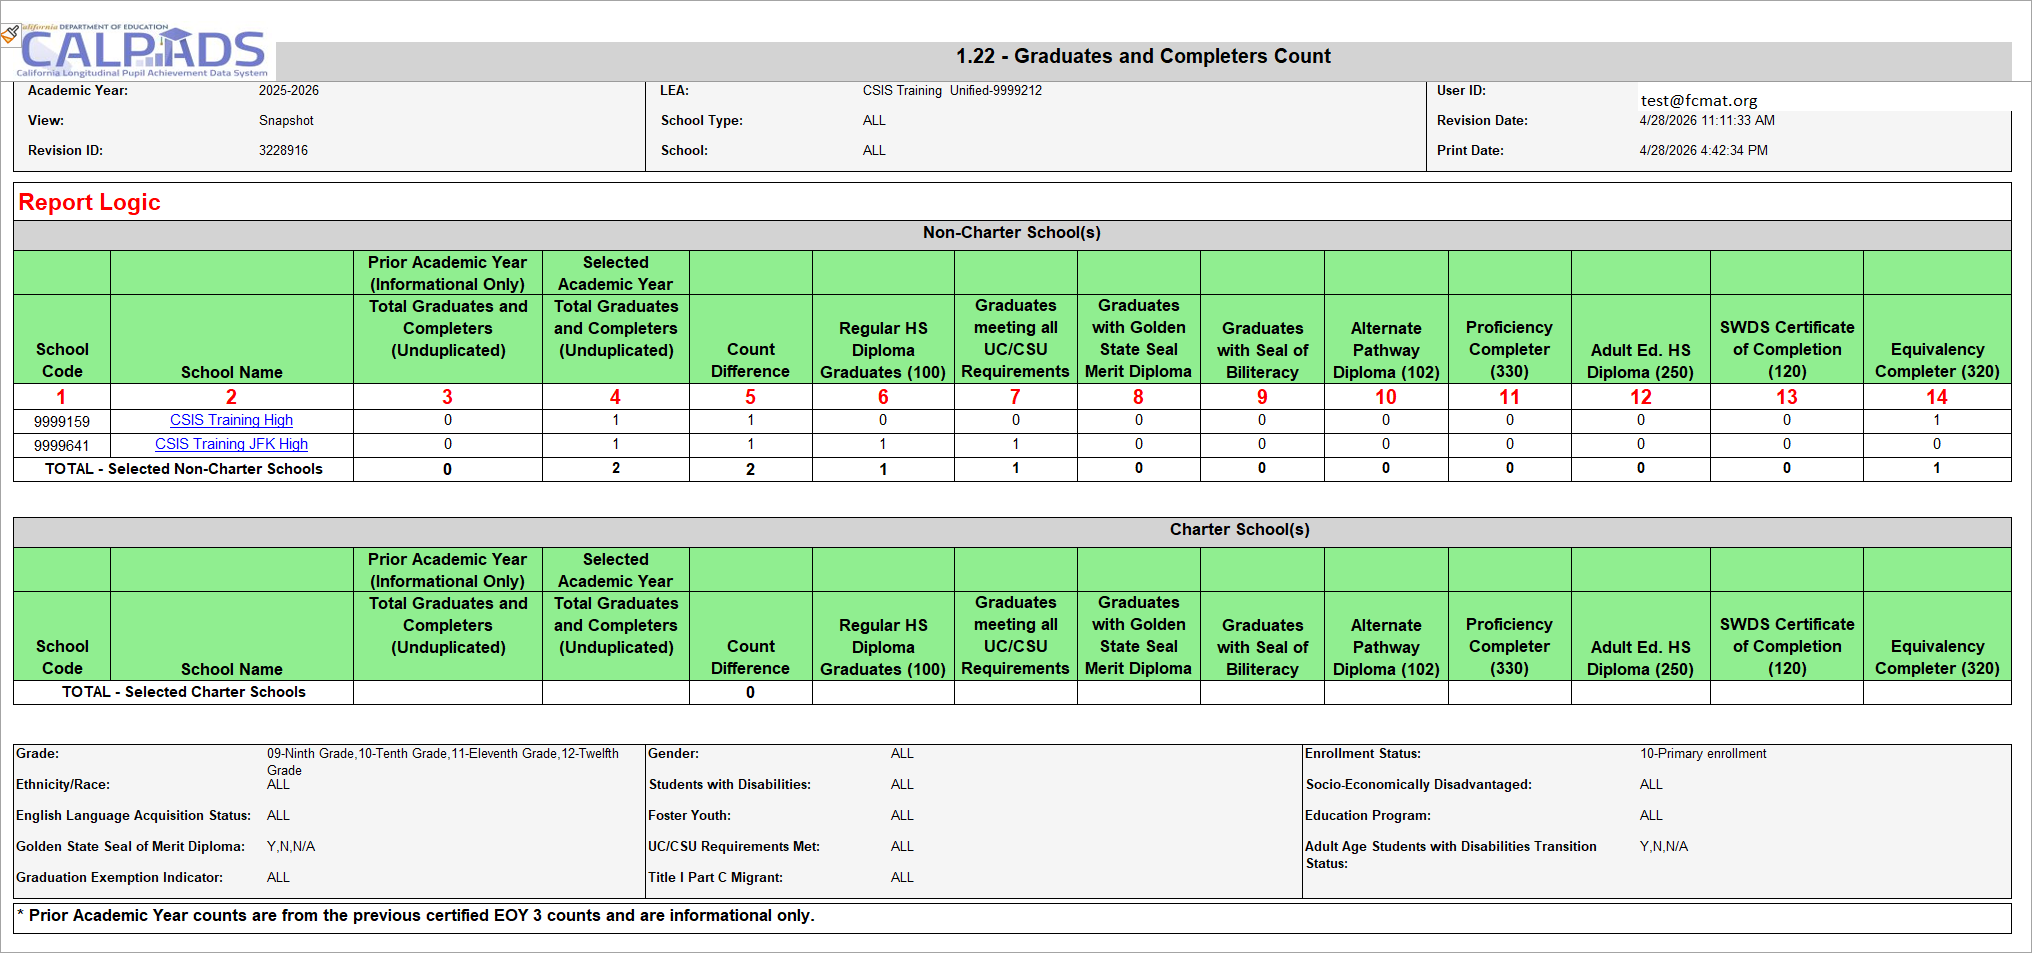Select school code 9999159
Viewport: 2032px width, 953px height.
click(62, 422)
